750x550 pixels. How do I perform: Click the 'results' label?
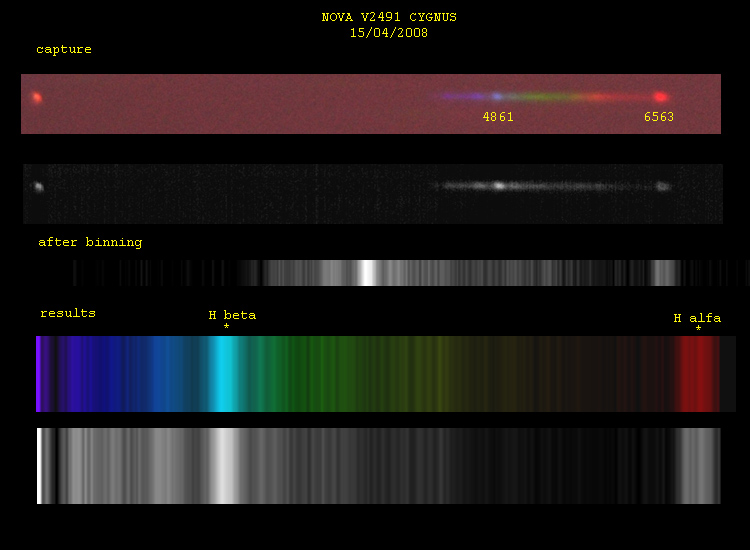click(x=68, y=313)
